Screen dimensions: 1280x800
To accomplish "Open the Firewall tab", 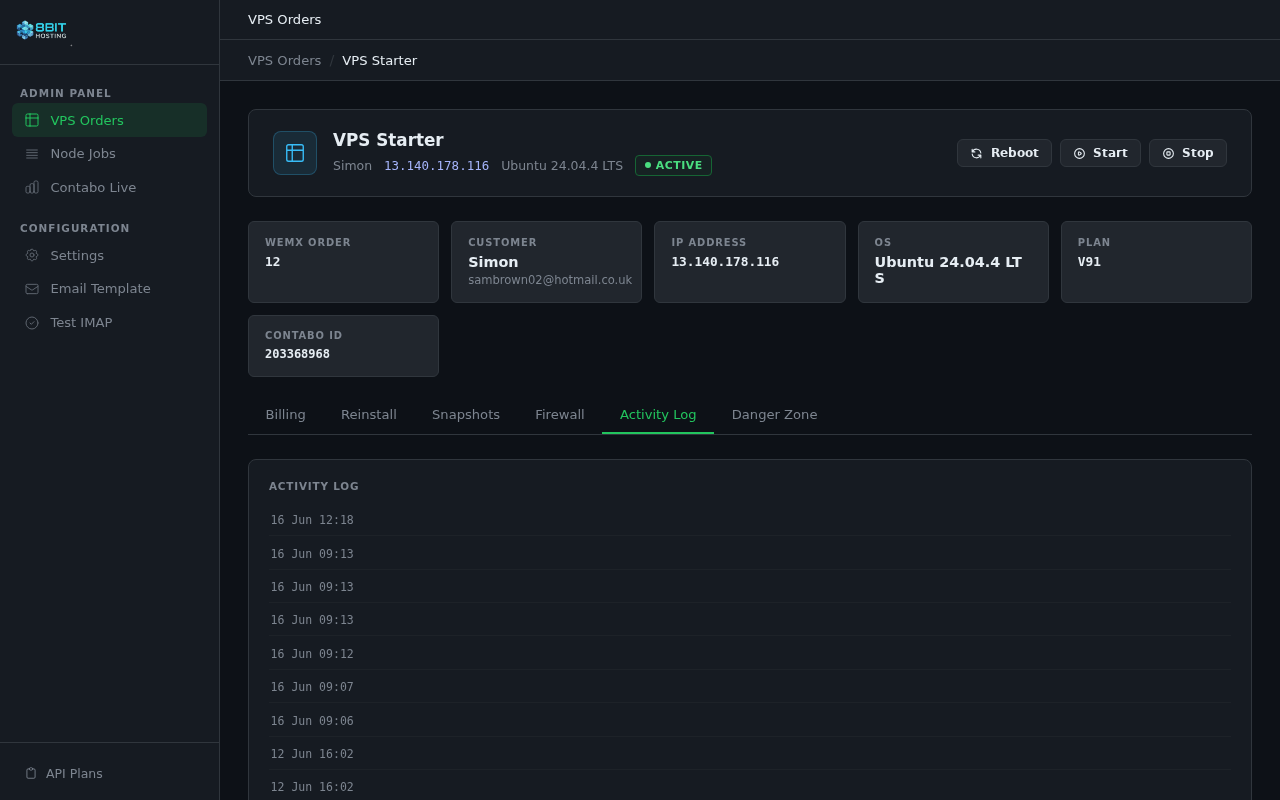I will (x=560, y=414).
